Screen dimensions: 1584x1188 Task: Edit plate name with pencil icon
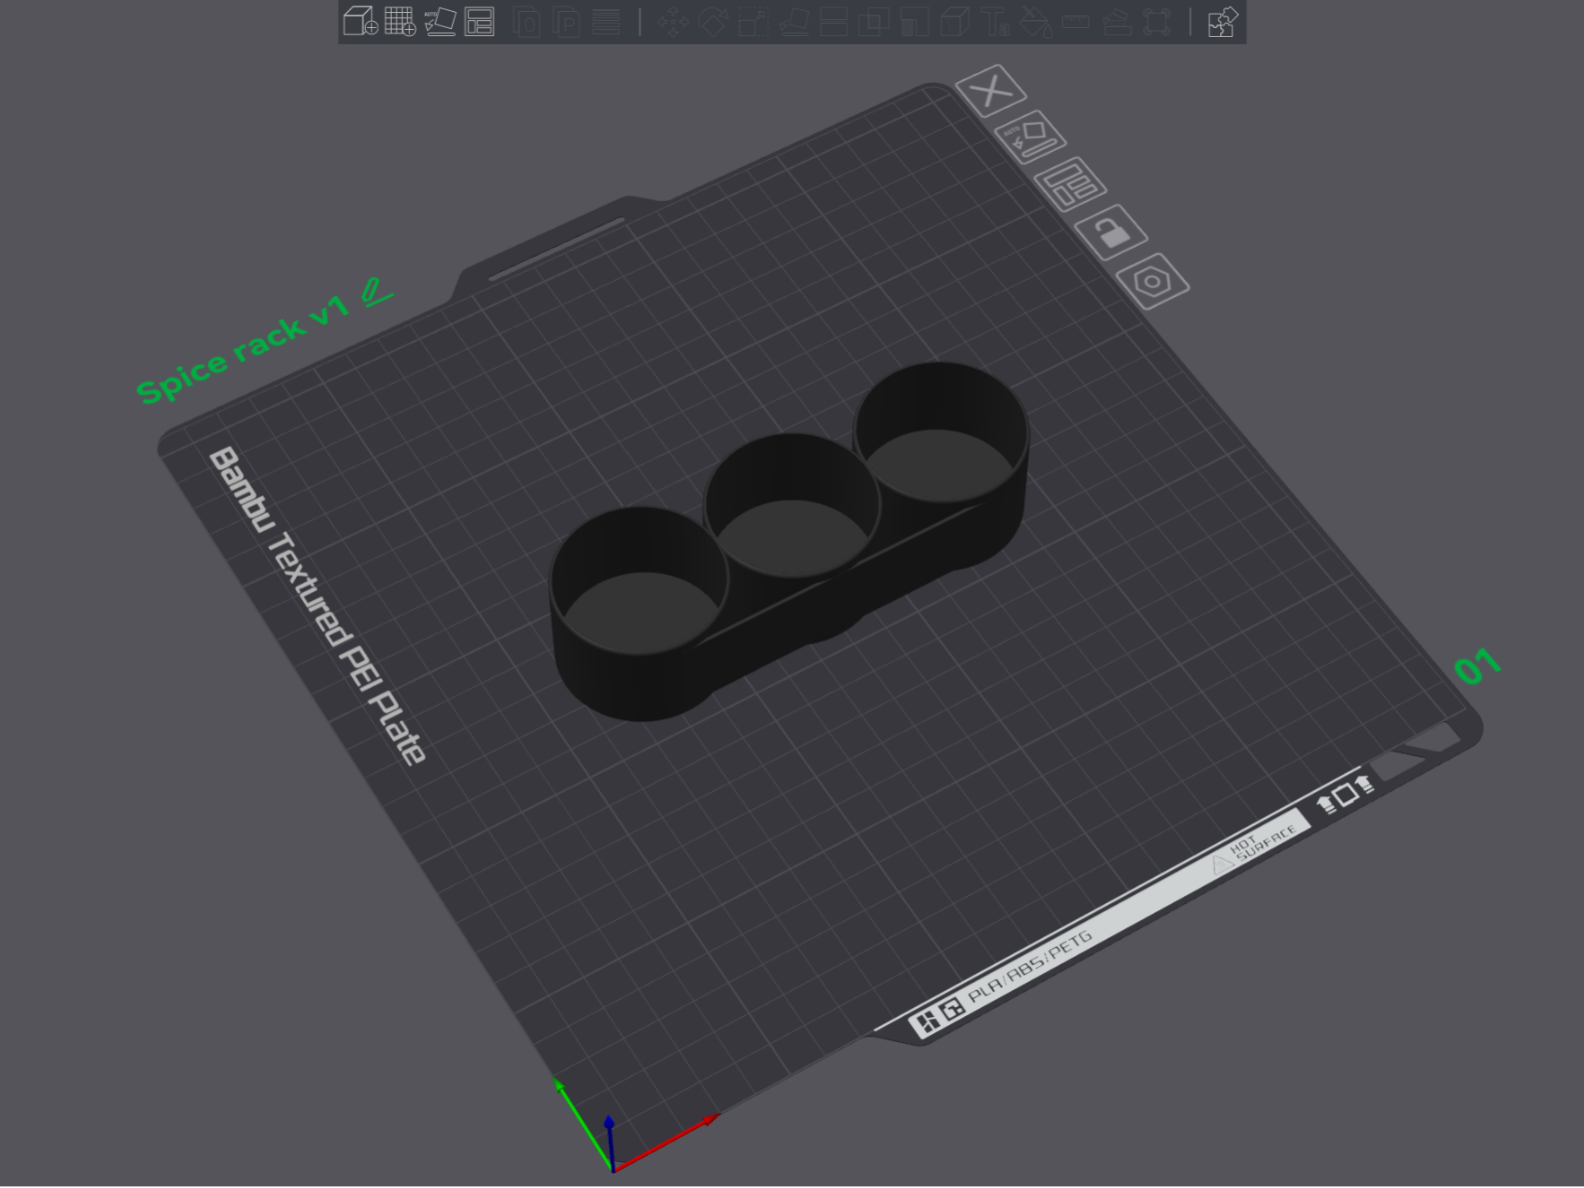377,292
